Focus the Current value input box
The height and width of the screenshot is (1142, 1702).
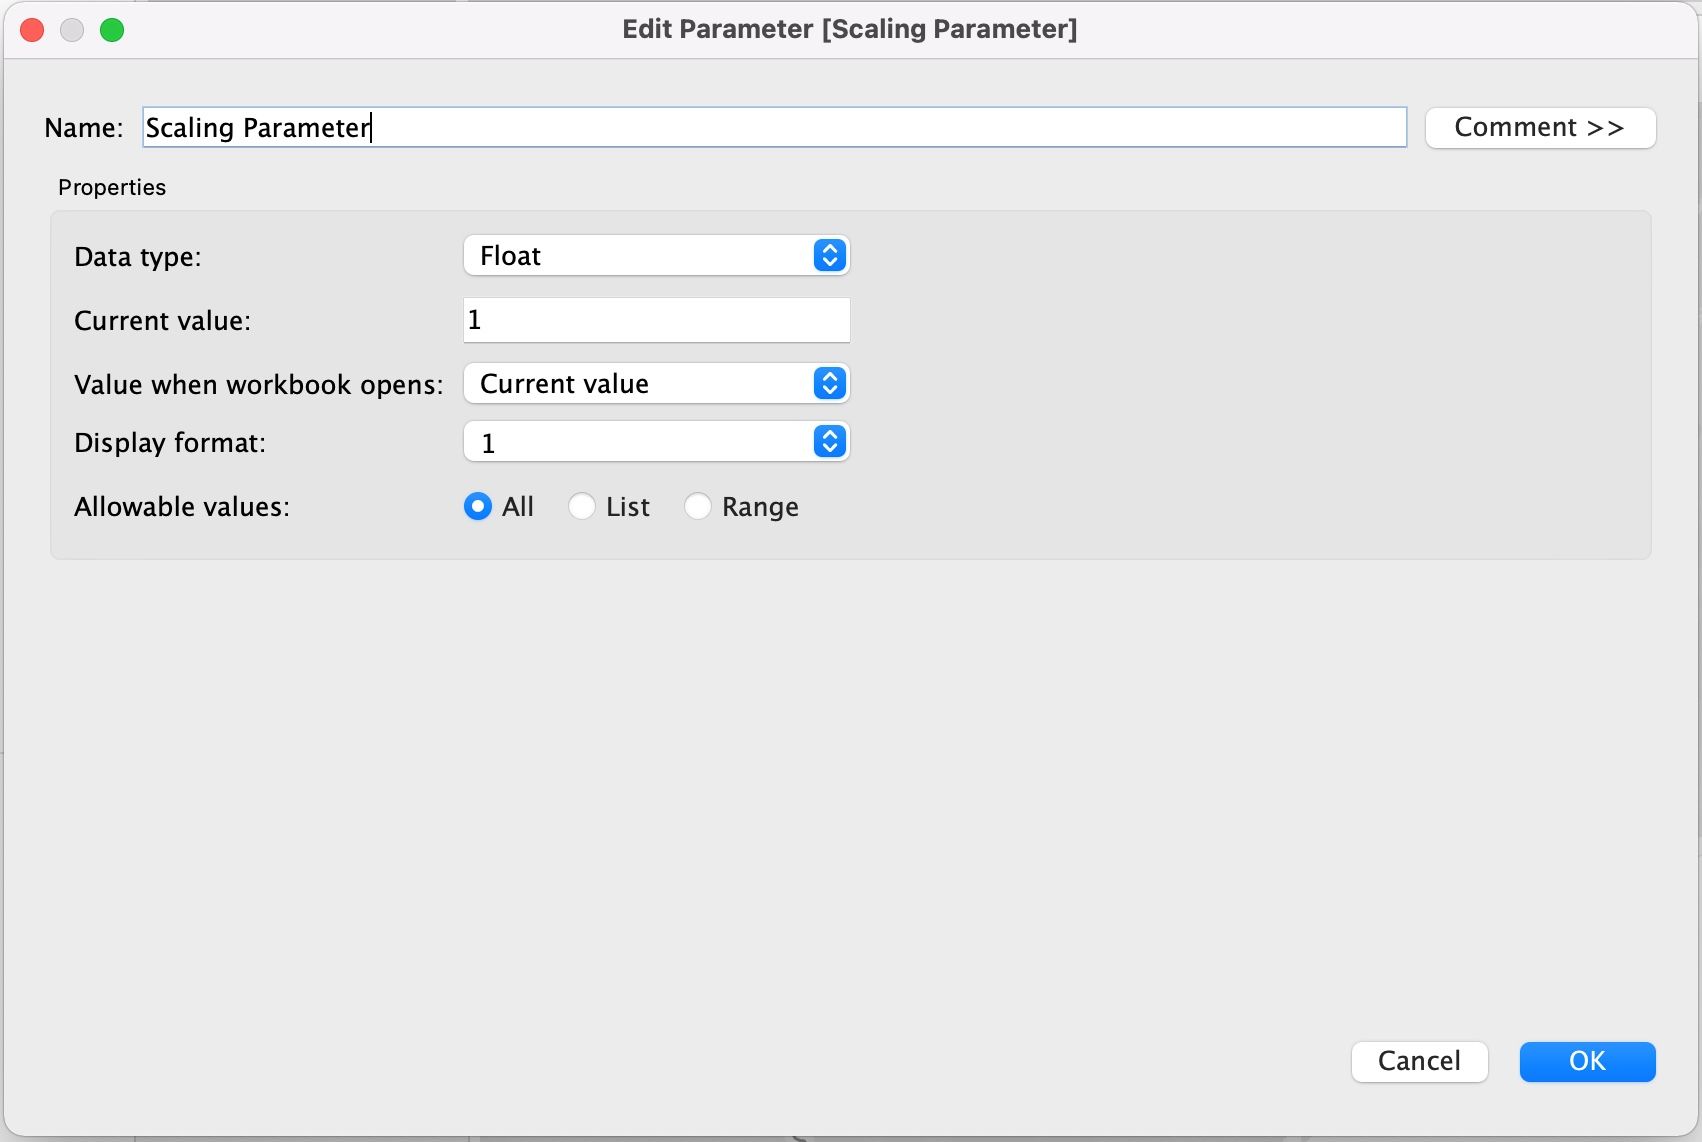656,320
